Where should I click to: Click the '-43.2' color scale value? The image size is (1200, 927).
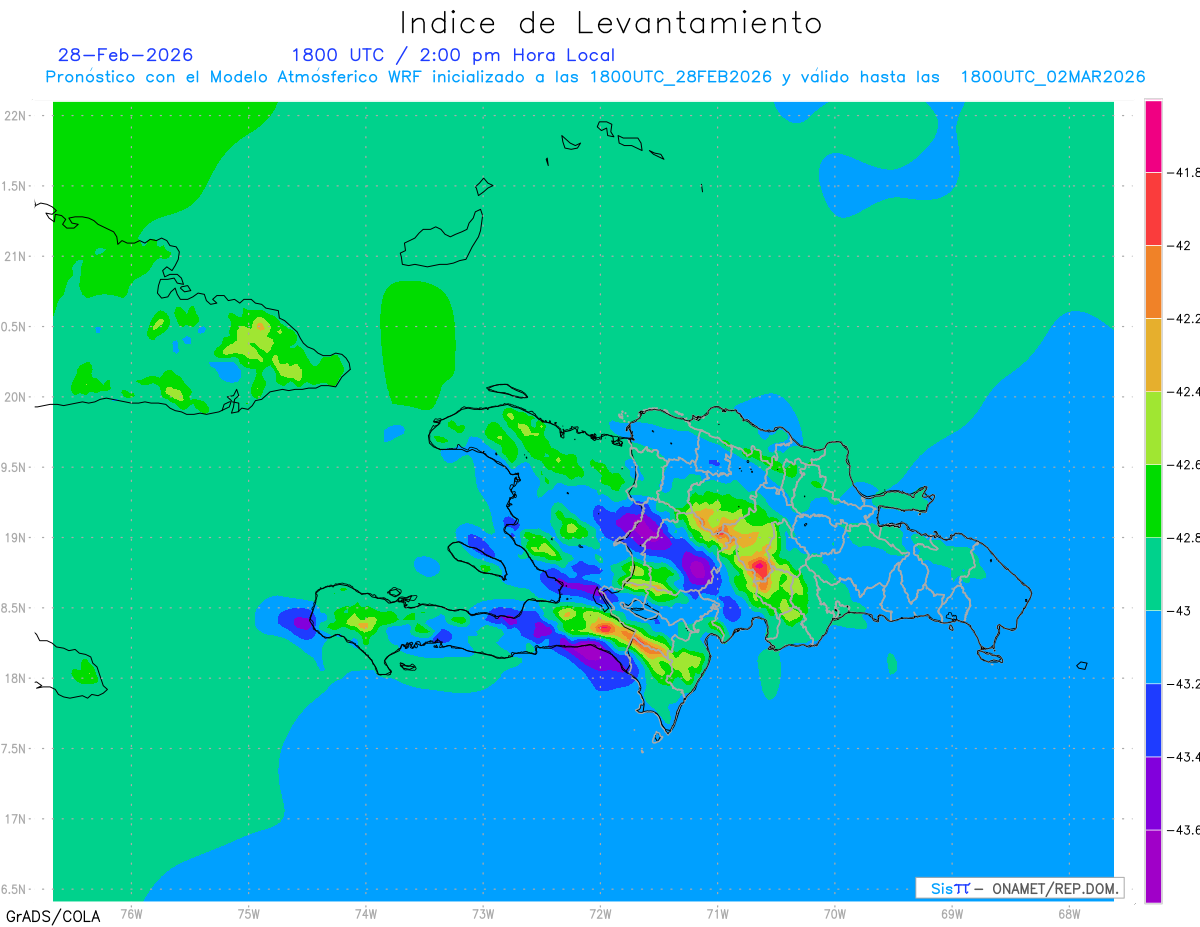point(1185,683)
